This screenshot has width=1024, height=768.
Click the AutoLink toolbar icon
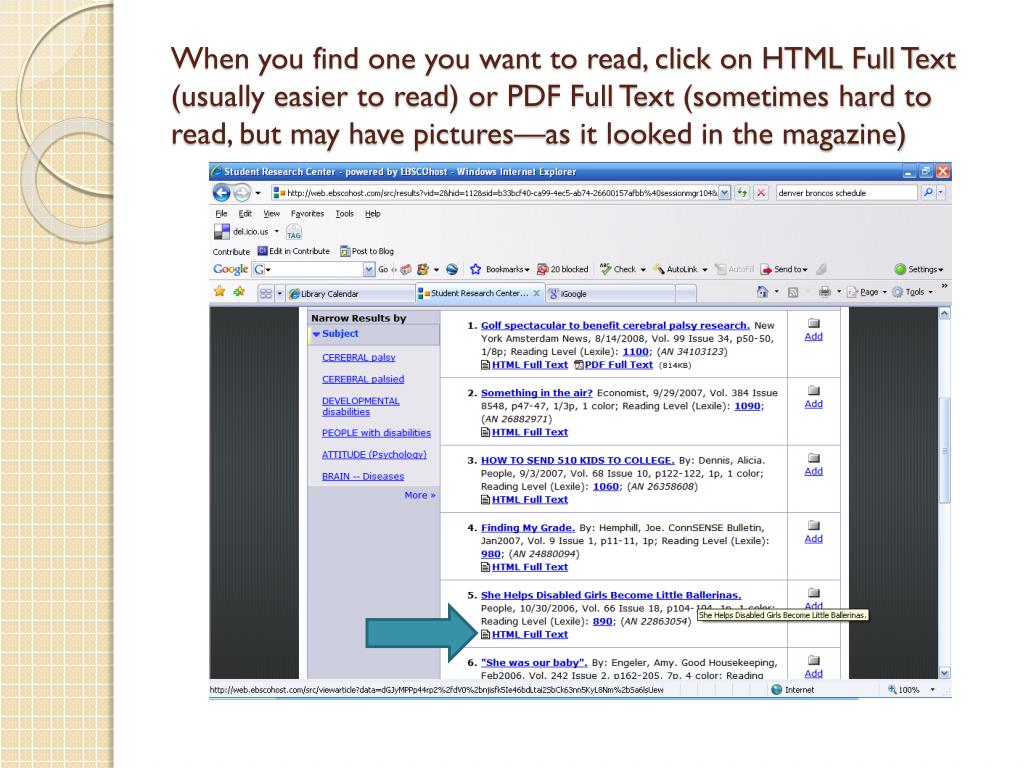click(659, 269)
